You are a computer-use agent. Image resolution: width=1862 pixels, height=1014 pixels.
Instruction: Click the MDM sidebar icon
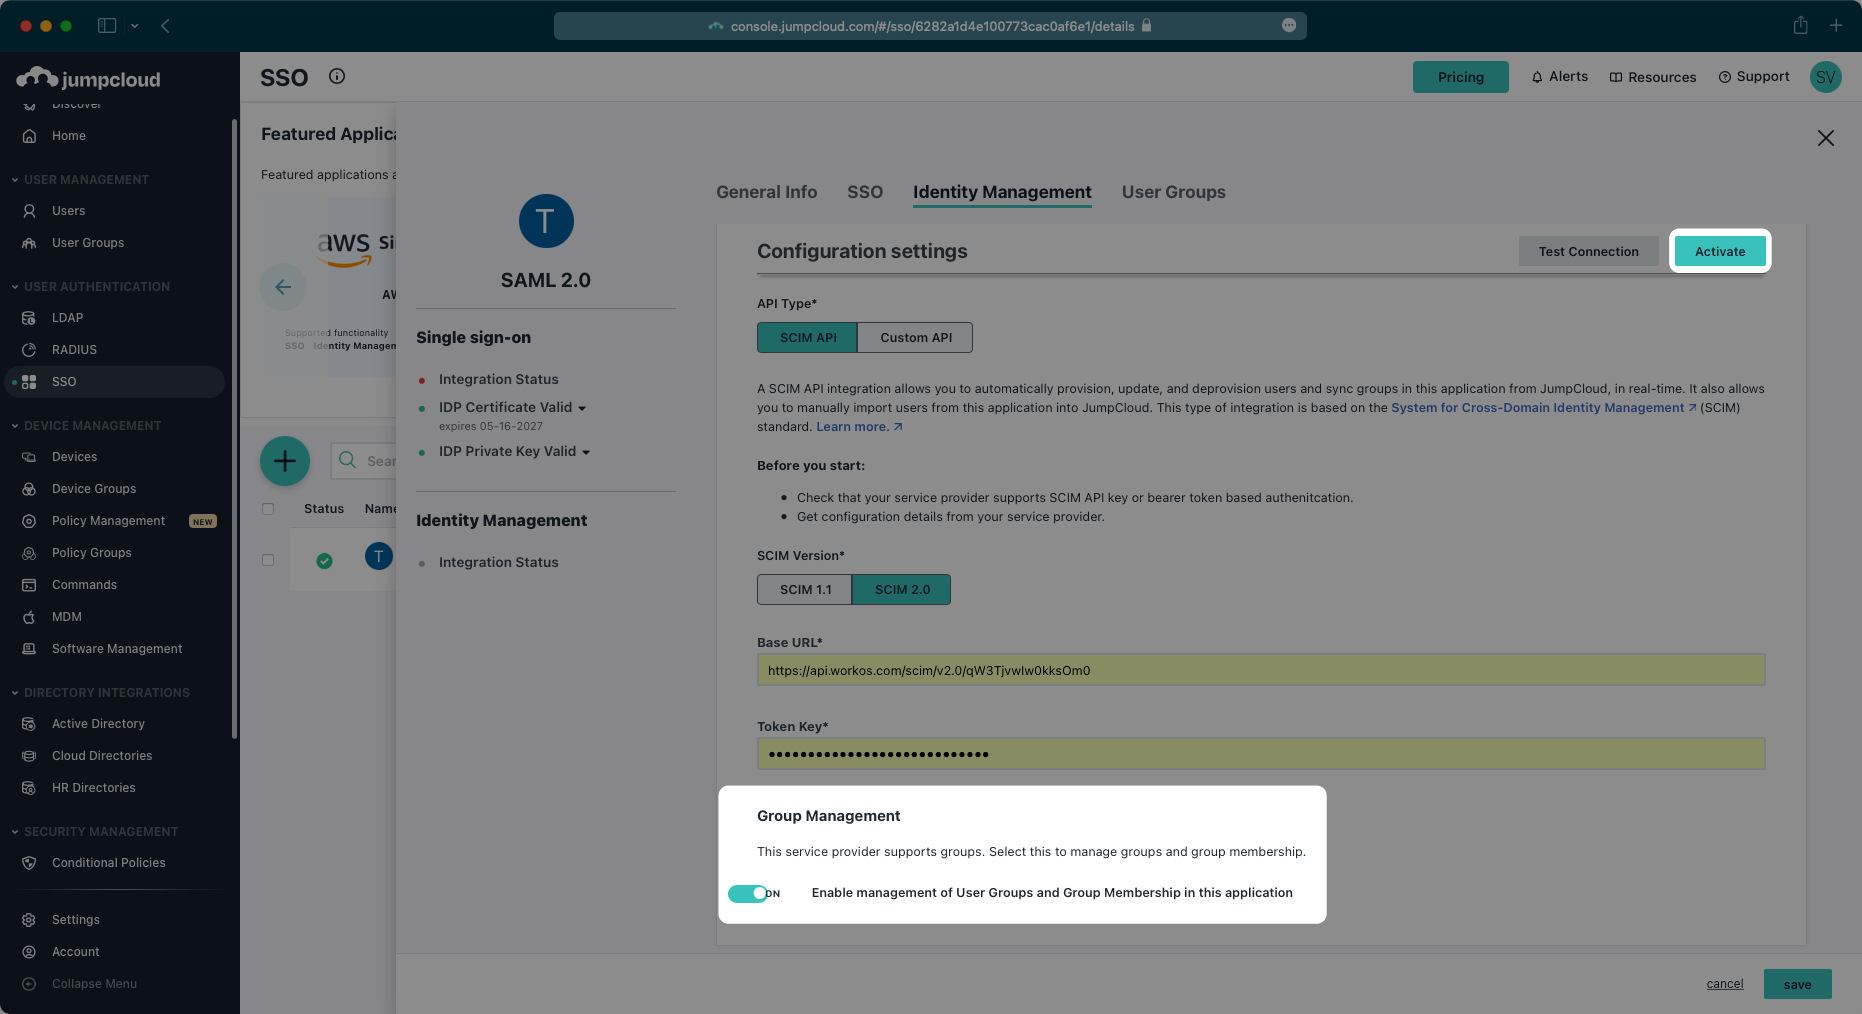point(31,616)
